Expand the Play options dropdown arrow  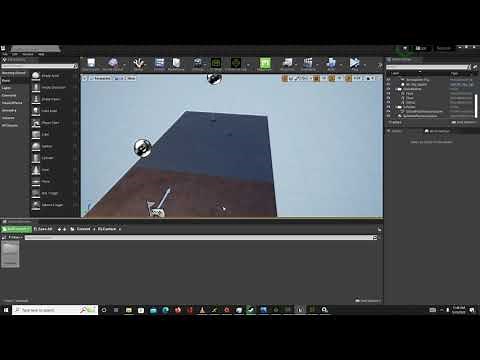[365, 64]
